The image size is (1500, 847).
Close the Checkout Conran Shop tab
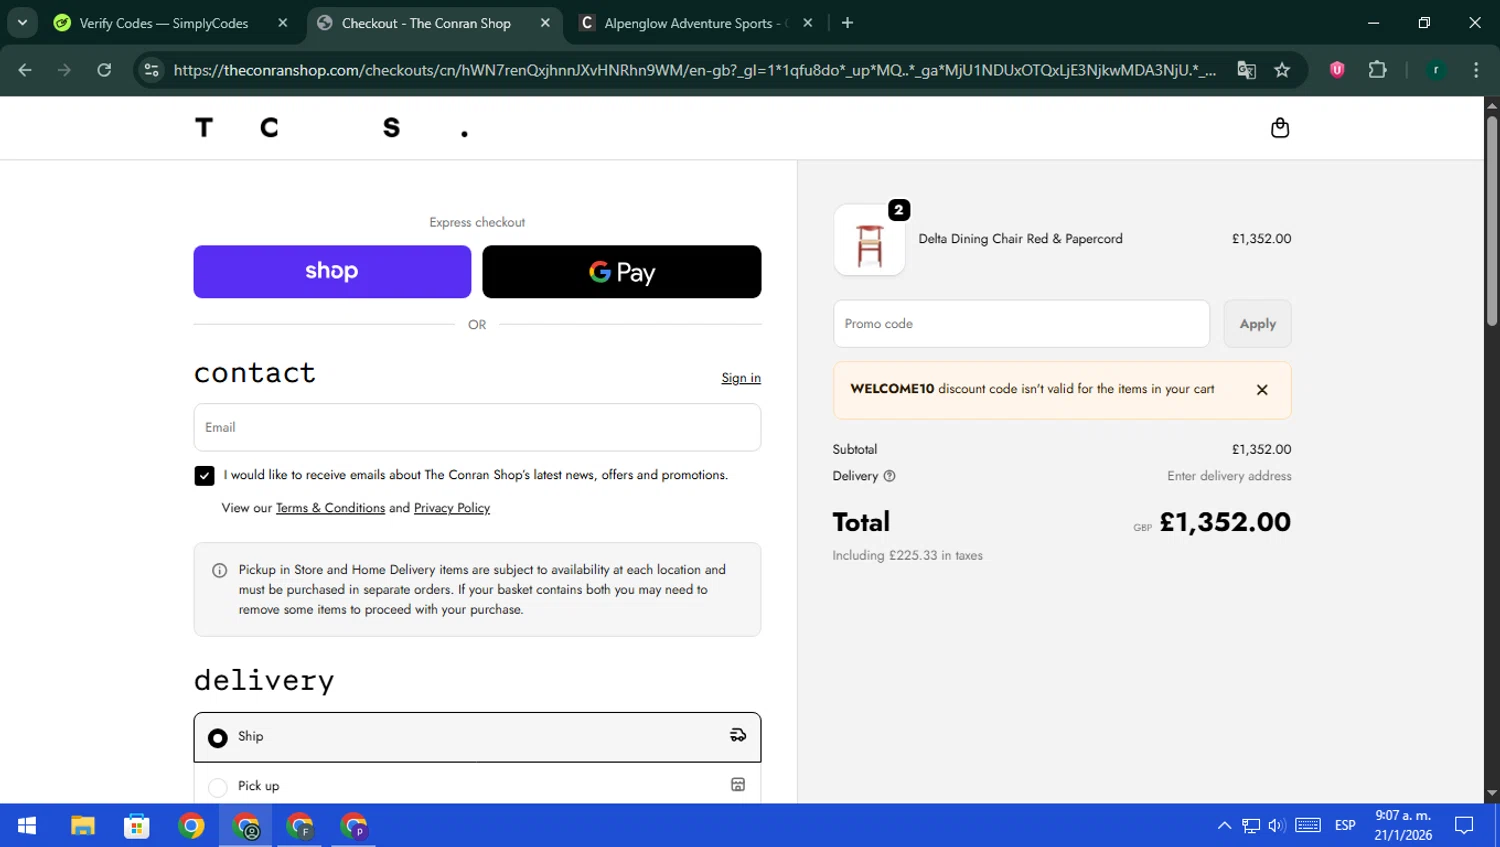[545, 23]
